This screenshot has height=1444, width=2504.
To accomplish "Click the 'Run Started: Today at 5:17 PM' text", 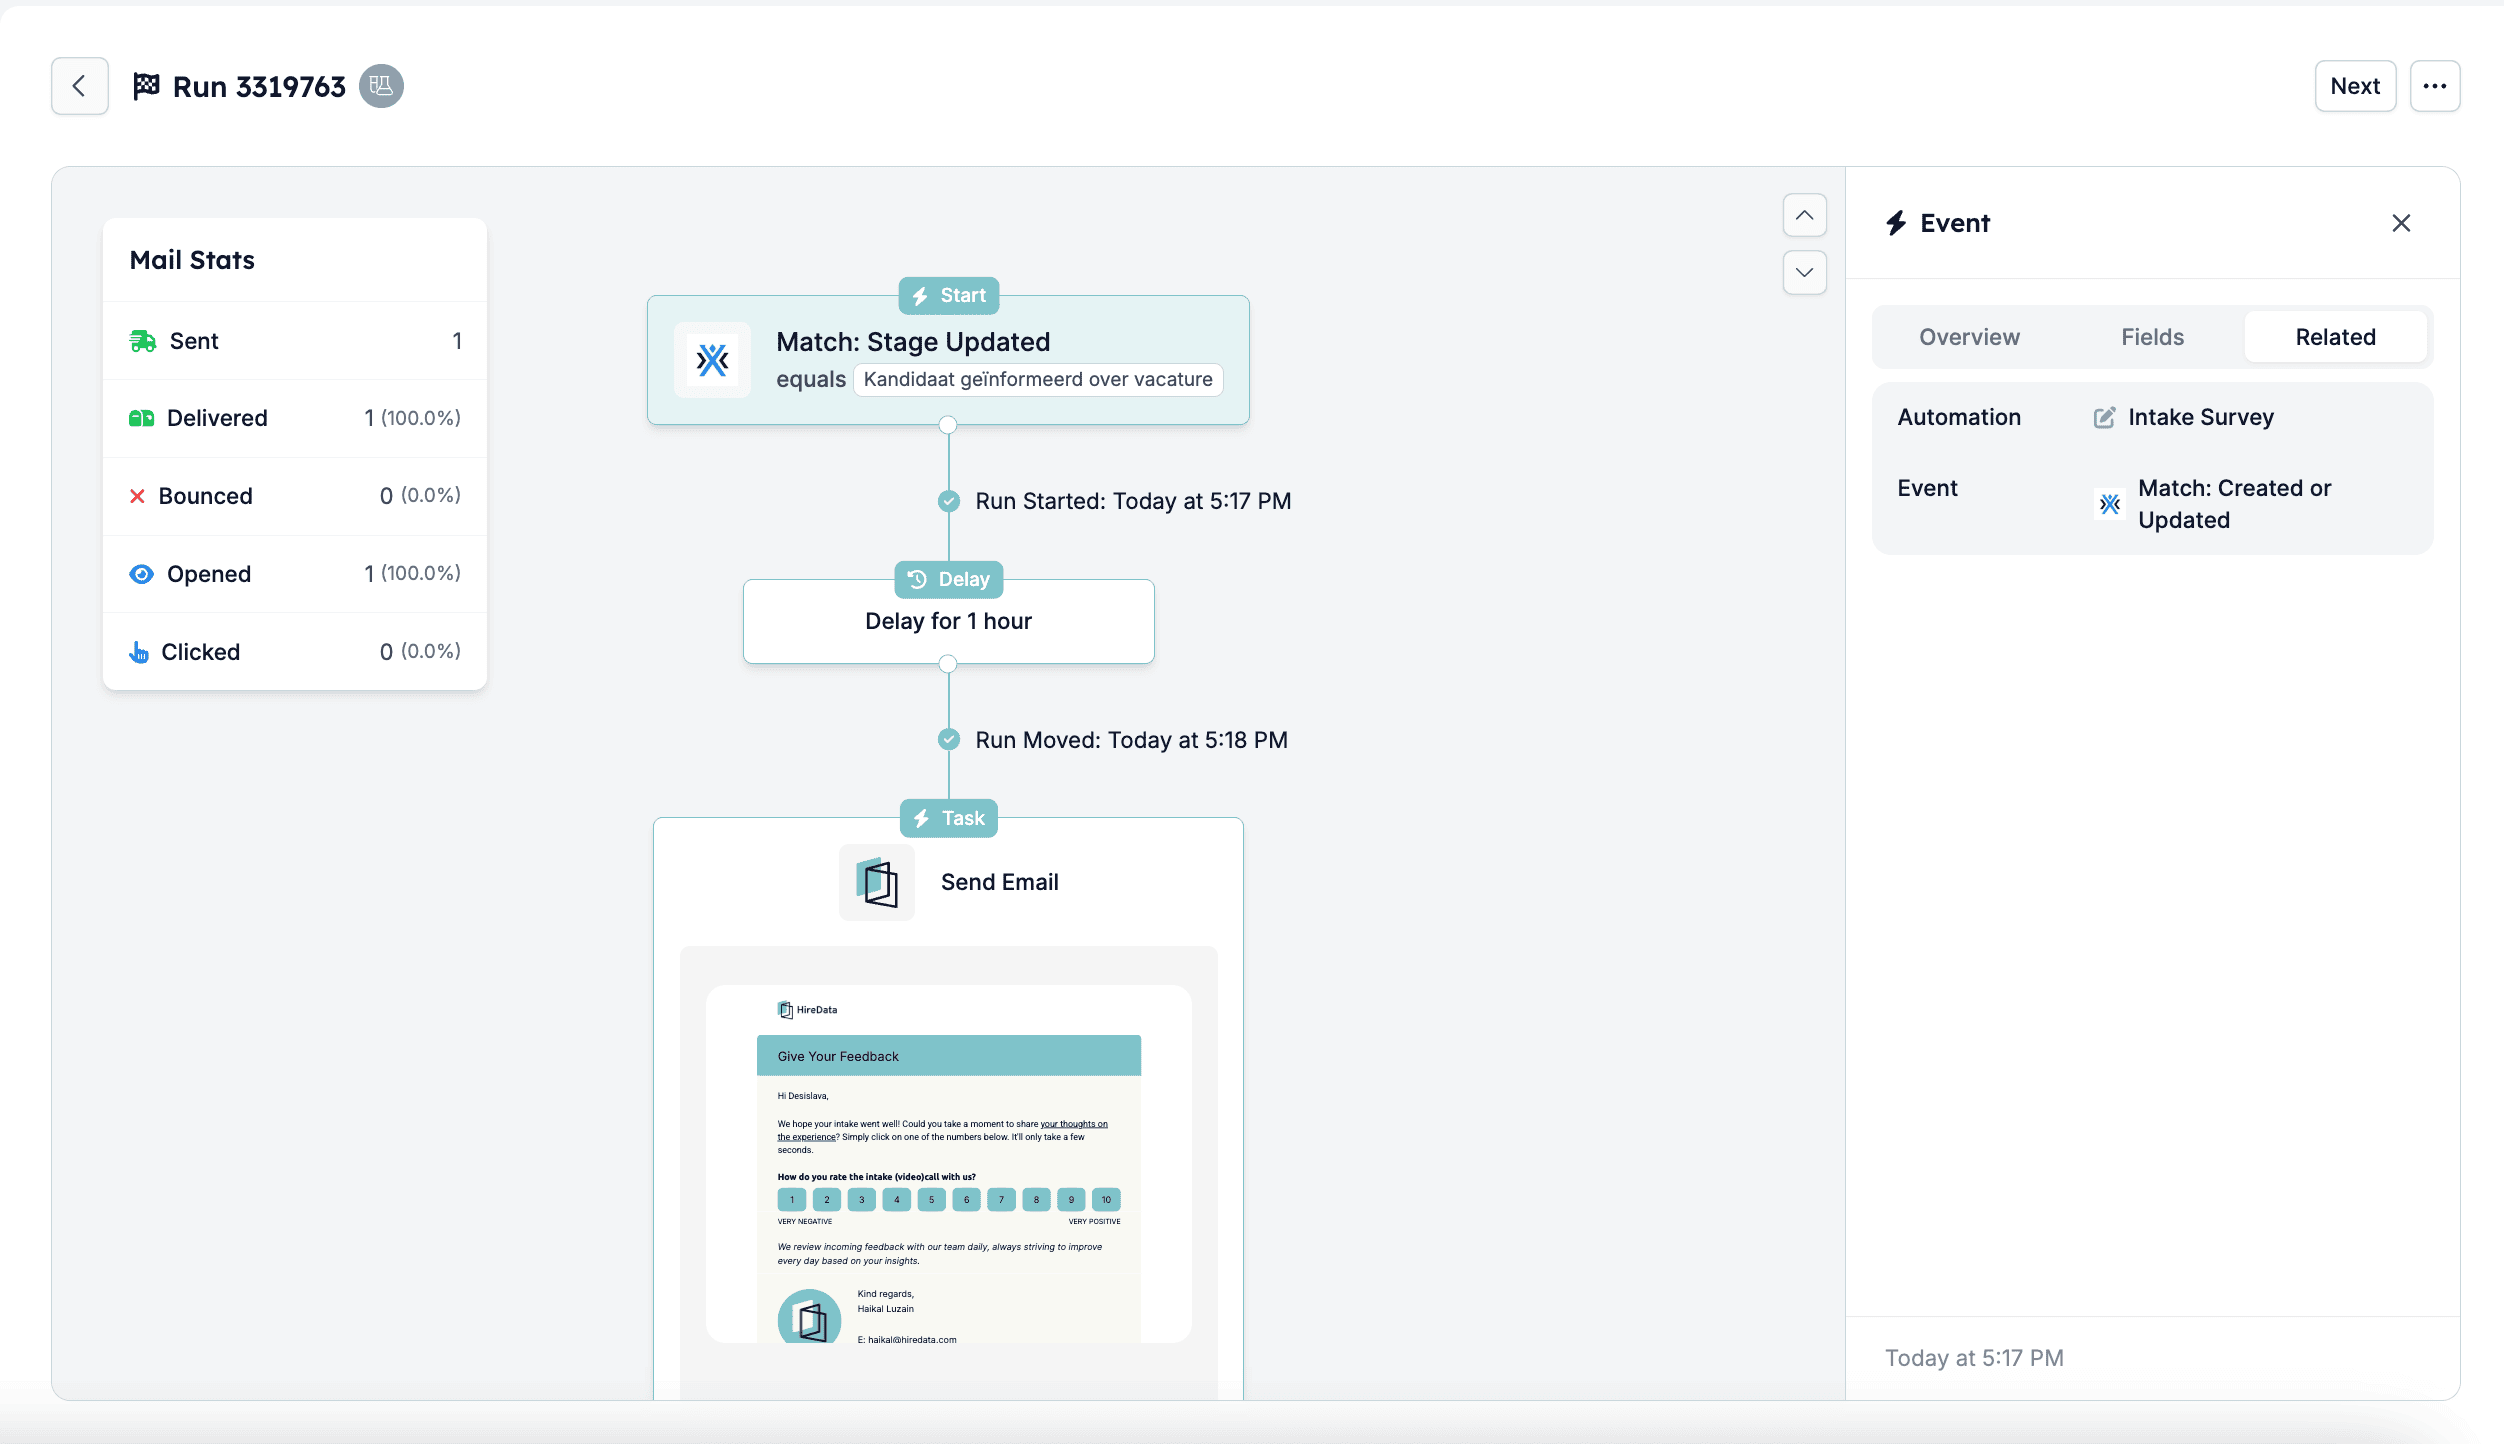I will click(1133, 501).
